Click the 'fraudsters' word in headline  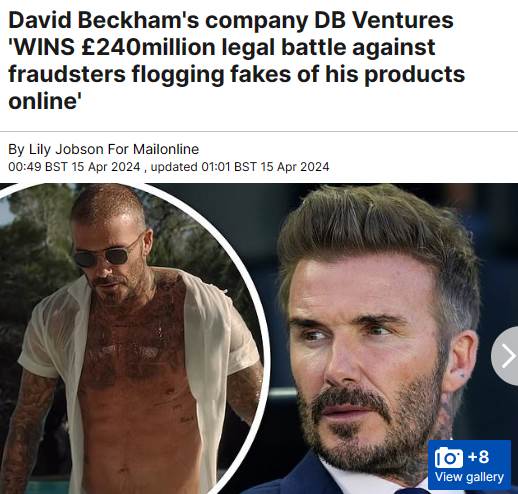tap(67, 74)
